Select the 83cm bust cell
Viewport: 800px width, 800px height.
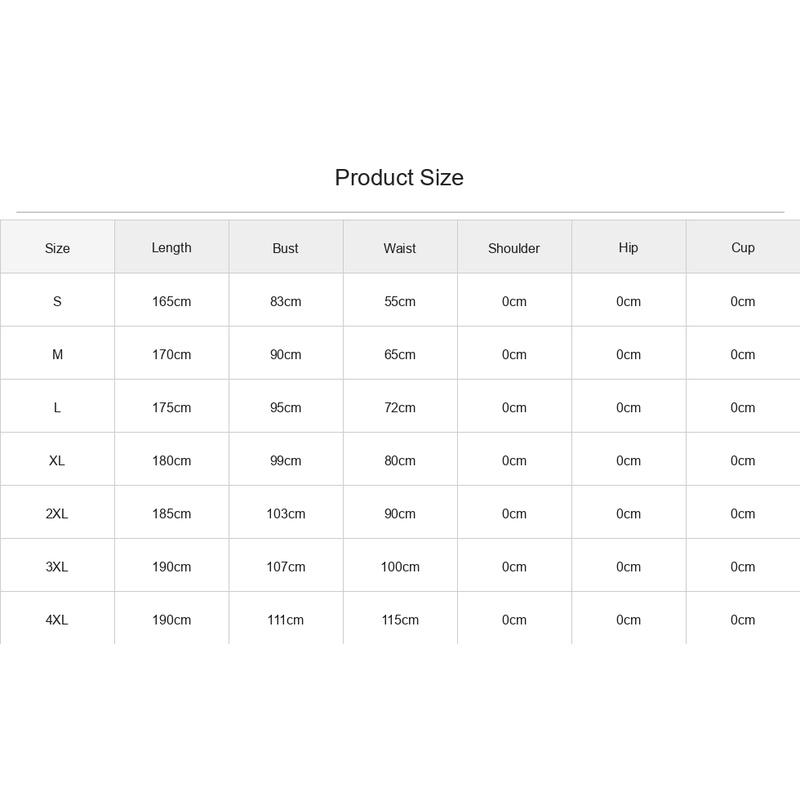coord(285,301)
